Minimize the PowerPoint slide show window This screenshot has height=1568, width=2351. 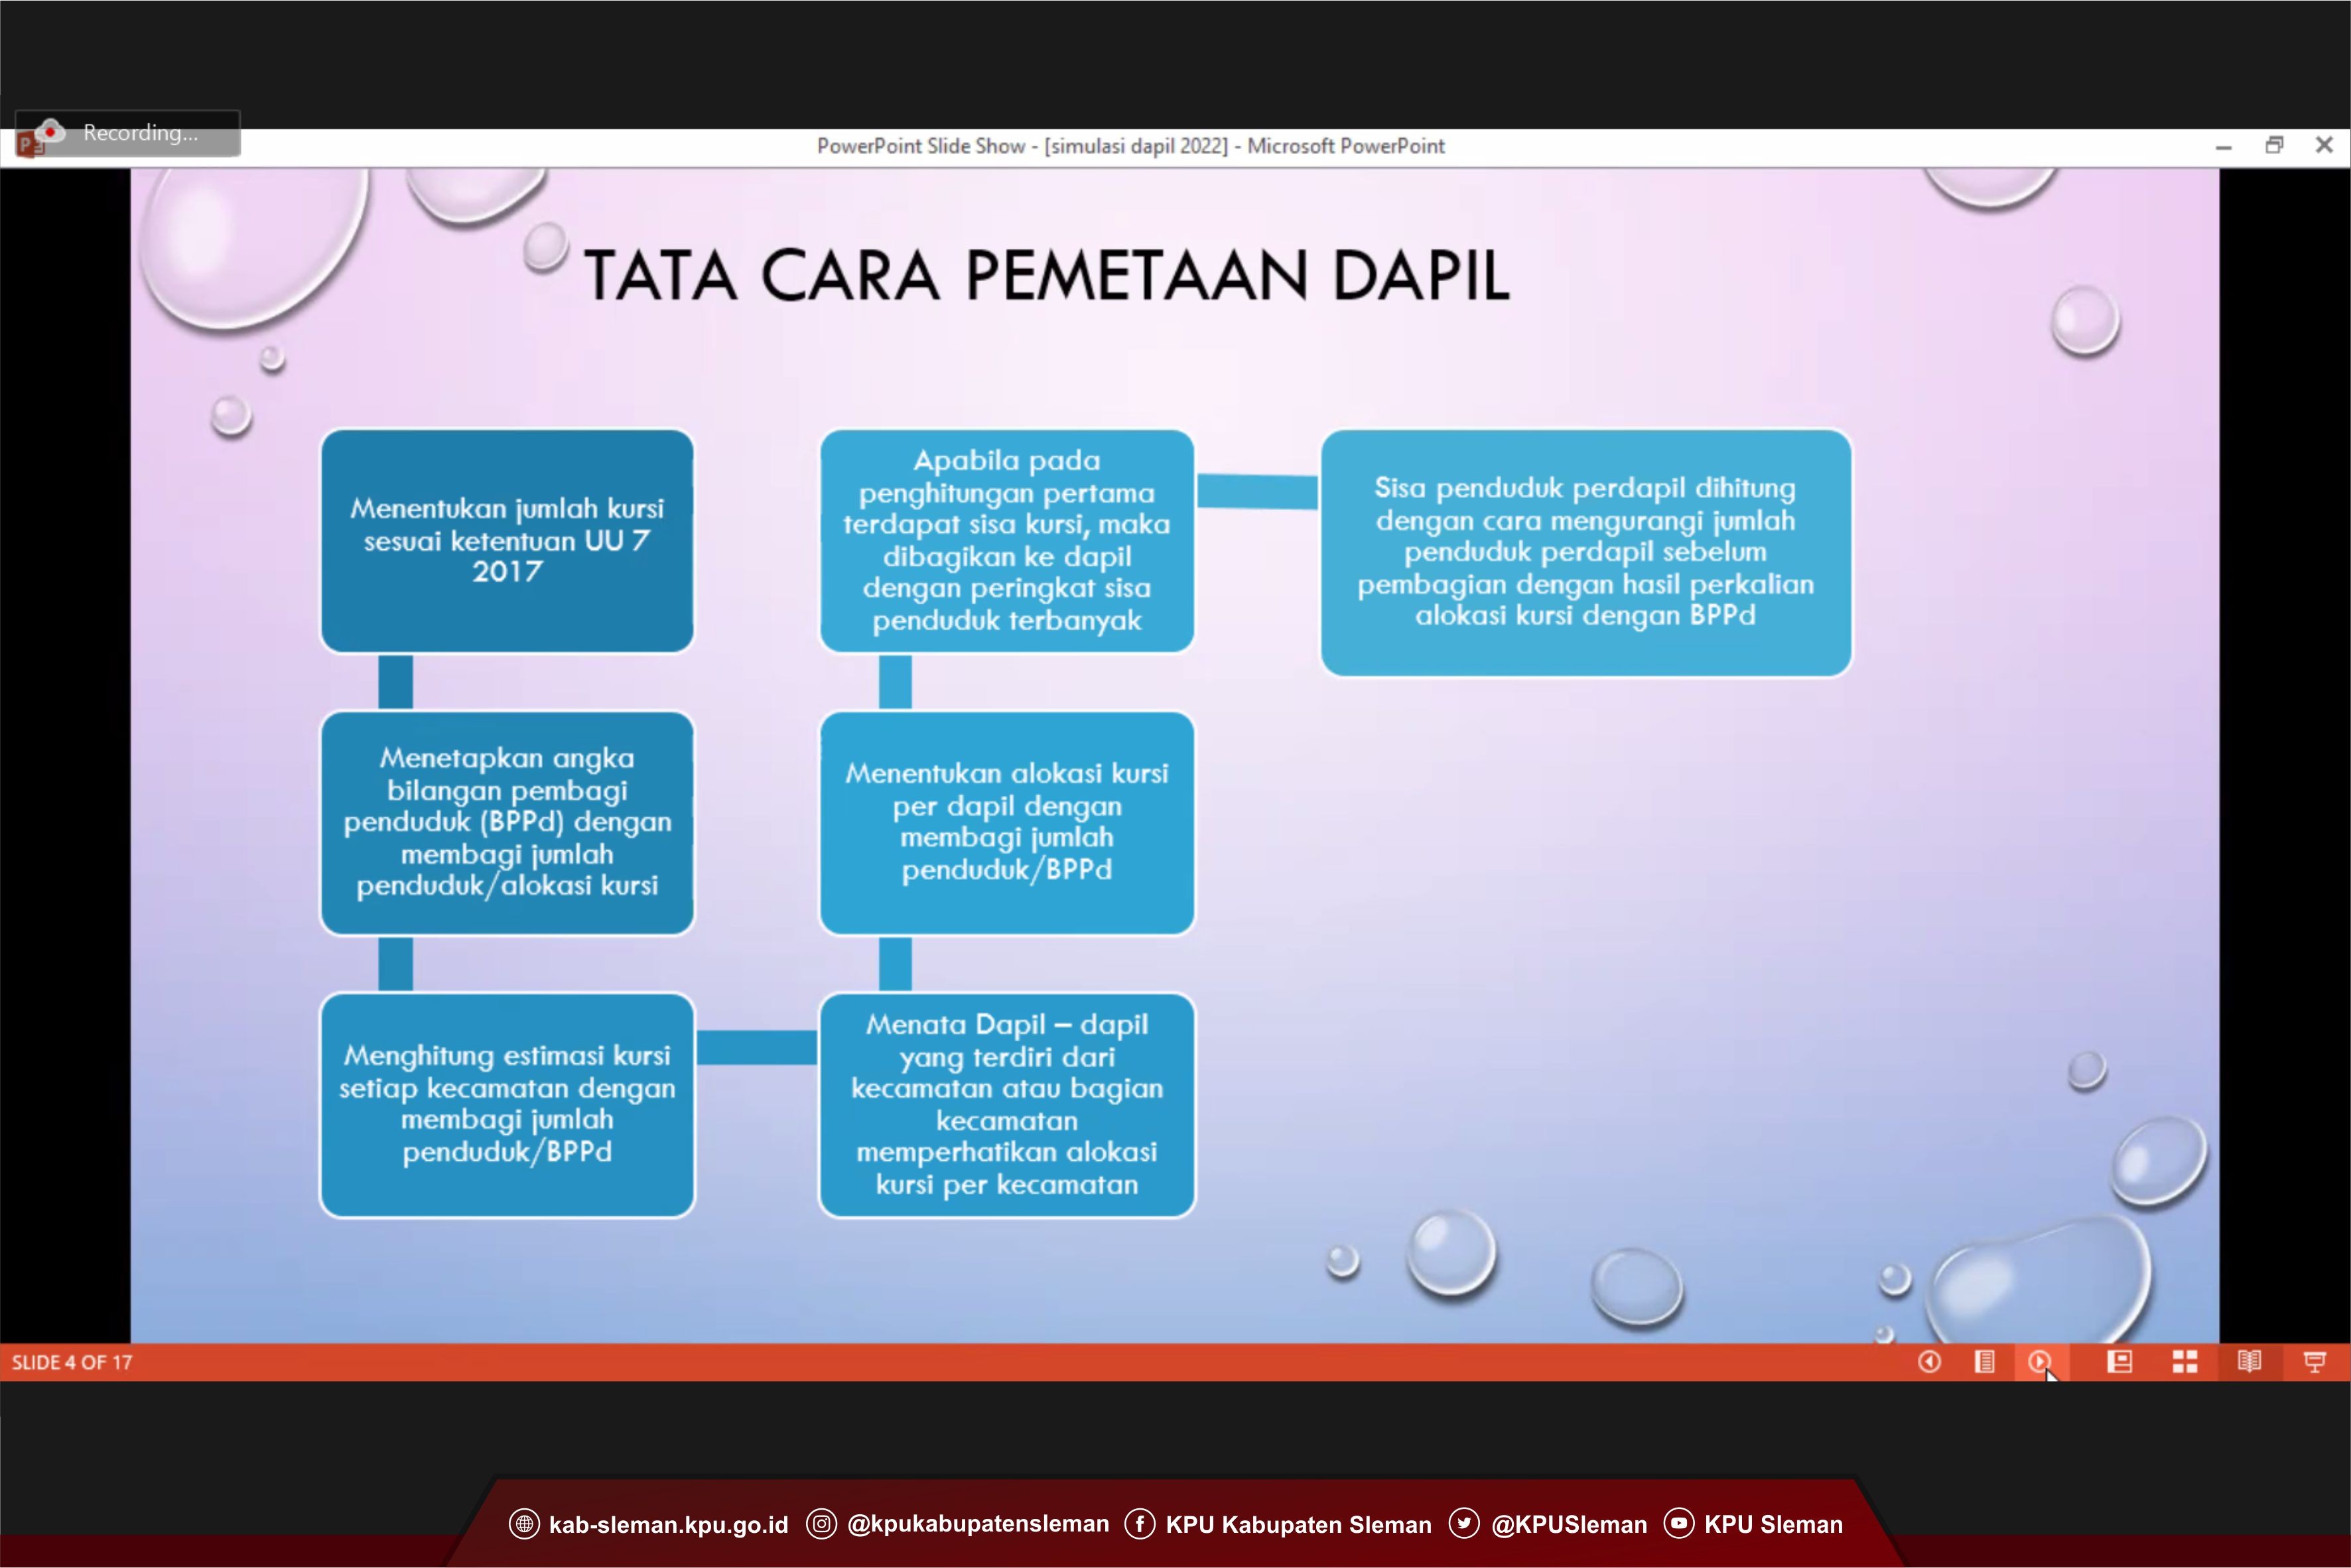[2223, 146]
